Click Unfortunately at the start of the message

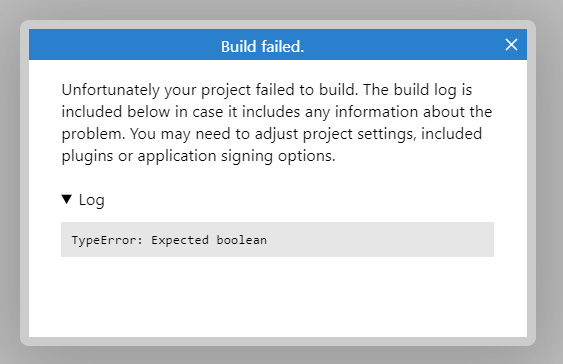point(111,90)
